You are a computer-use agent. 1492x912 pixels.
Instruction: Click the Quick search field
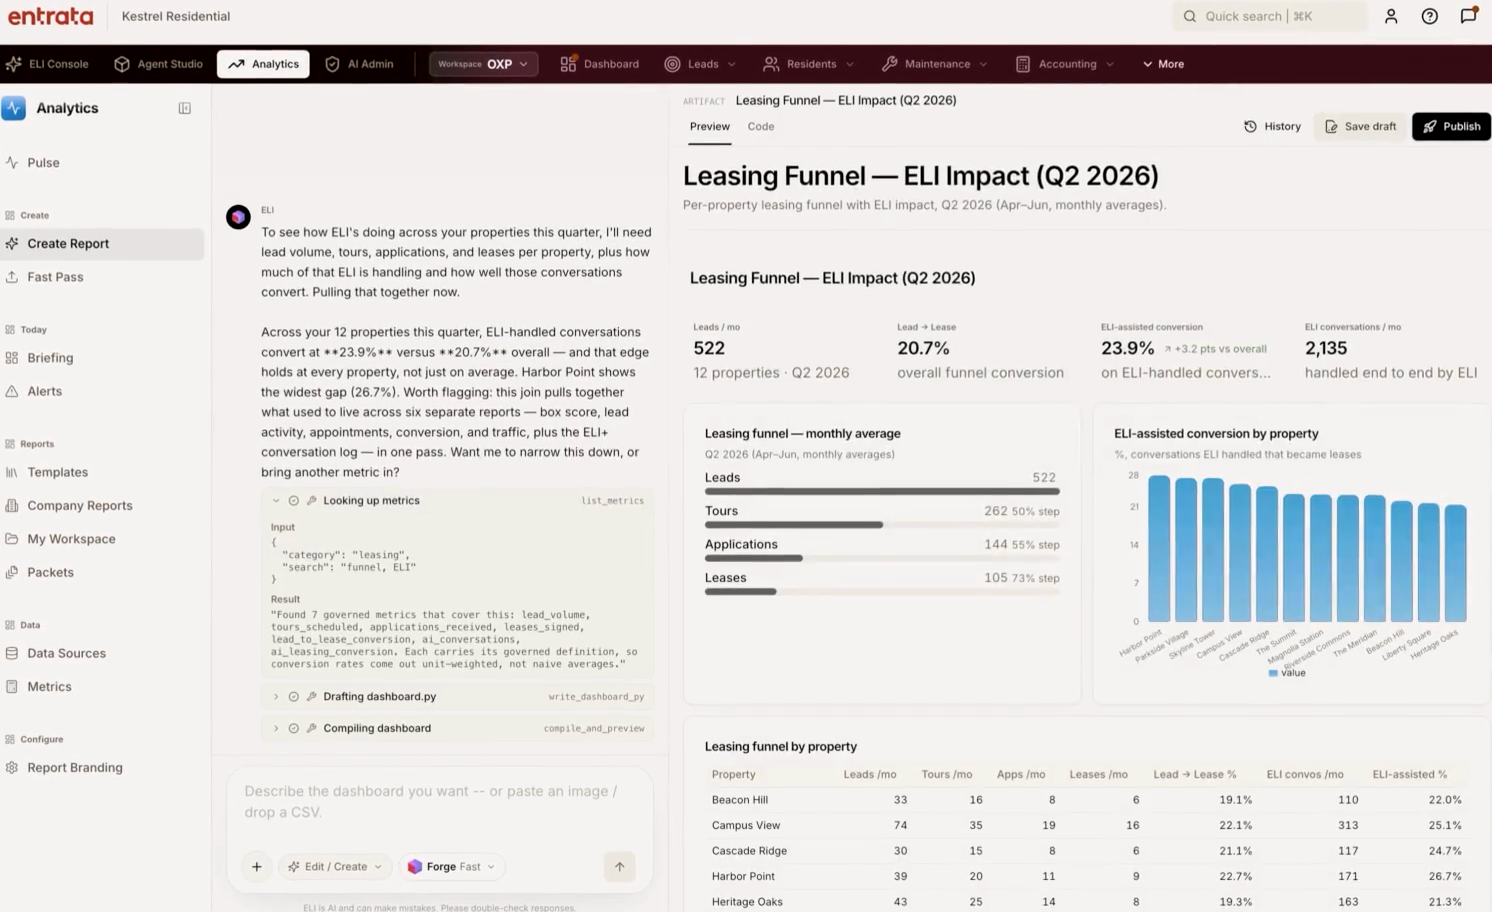pyautogui.click(x=1269, y=16)
